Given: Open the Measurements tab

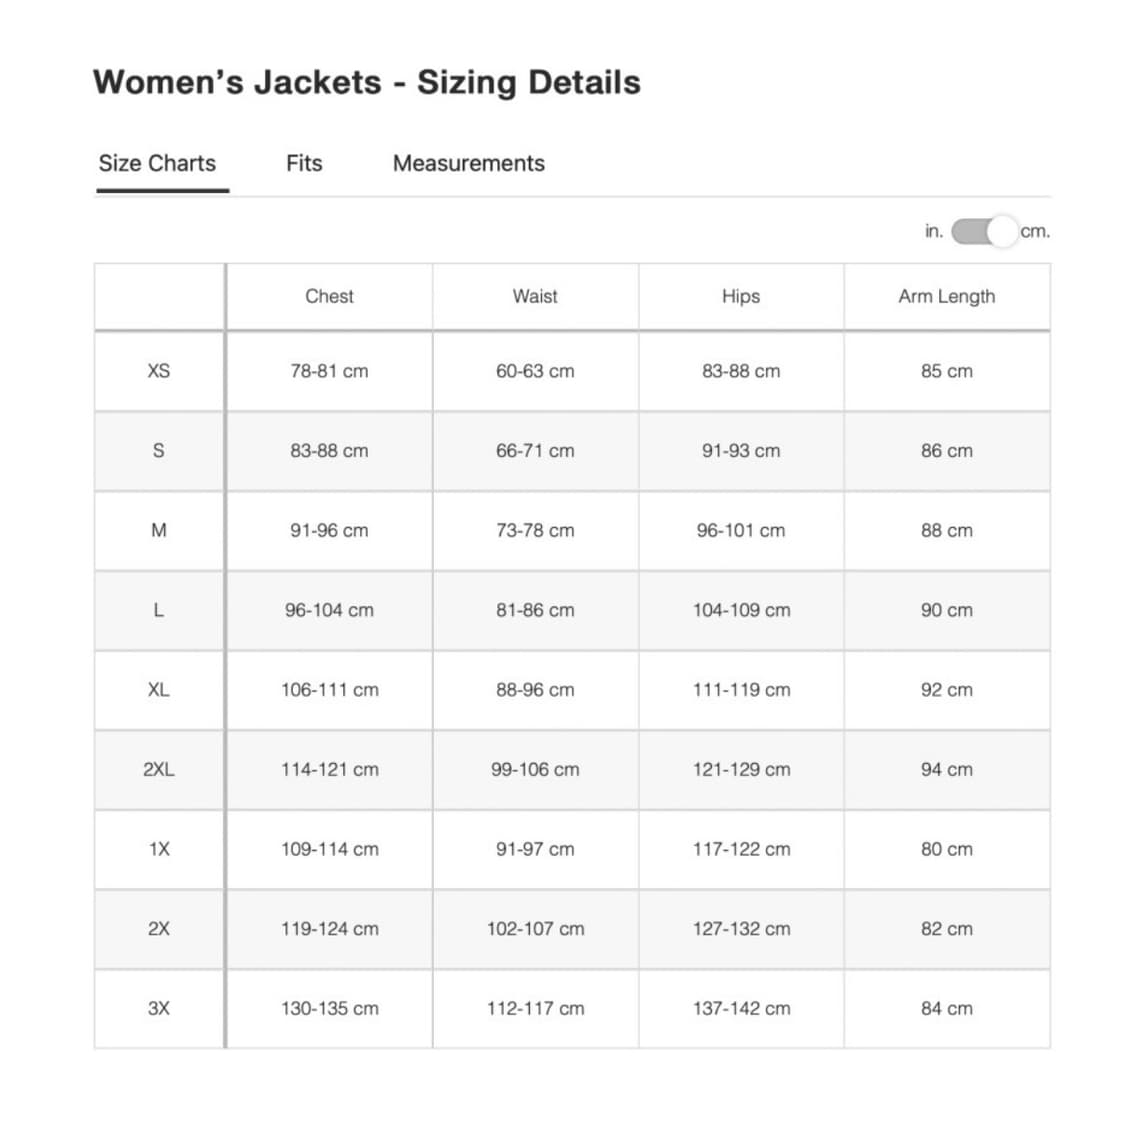Looking at the screenshot, I should [468, 163].
